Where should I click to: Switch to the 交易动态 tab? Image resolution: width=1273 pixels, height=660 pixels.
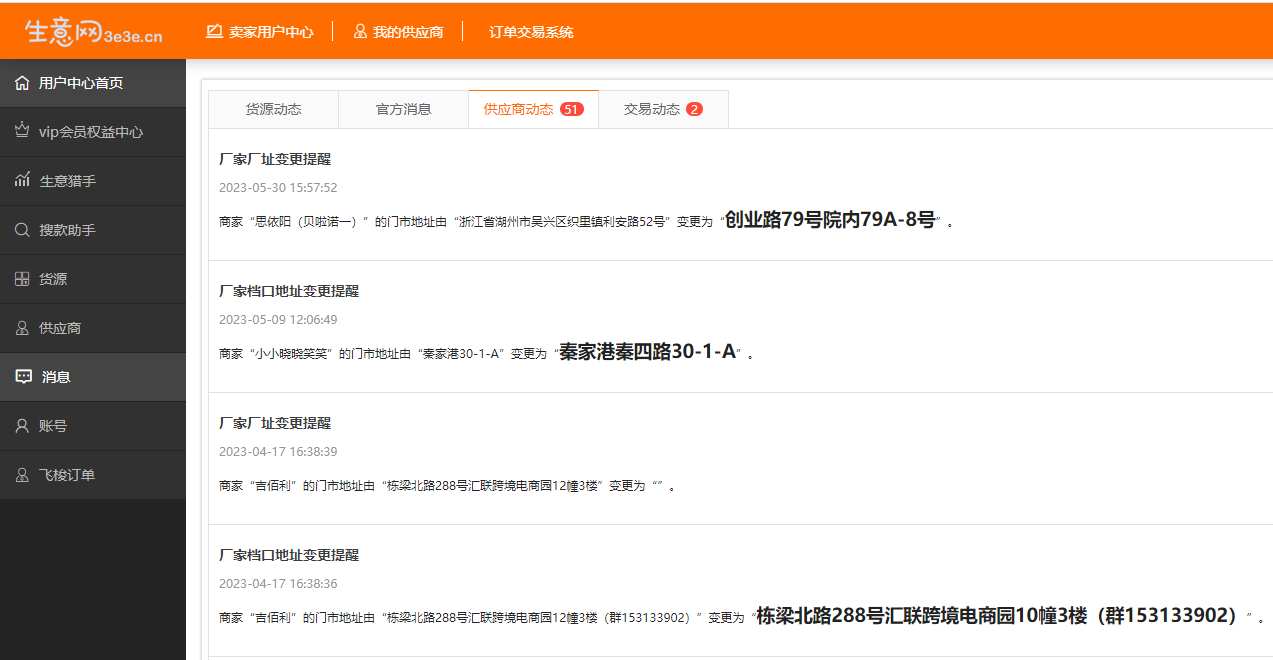(663, 109)
